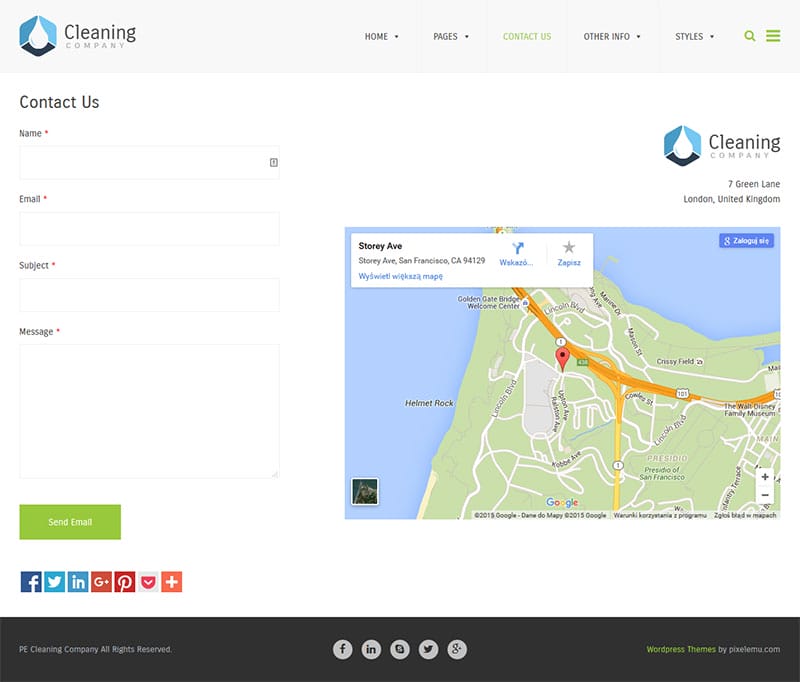Image resolution: width=800 pixels, height=682 pixels.
Task: Share page via Twitter square icon
Action: [54, 582]
